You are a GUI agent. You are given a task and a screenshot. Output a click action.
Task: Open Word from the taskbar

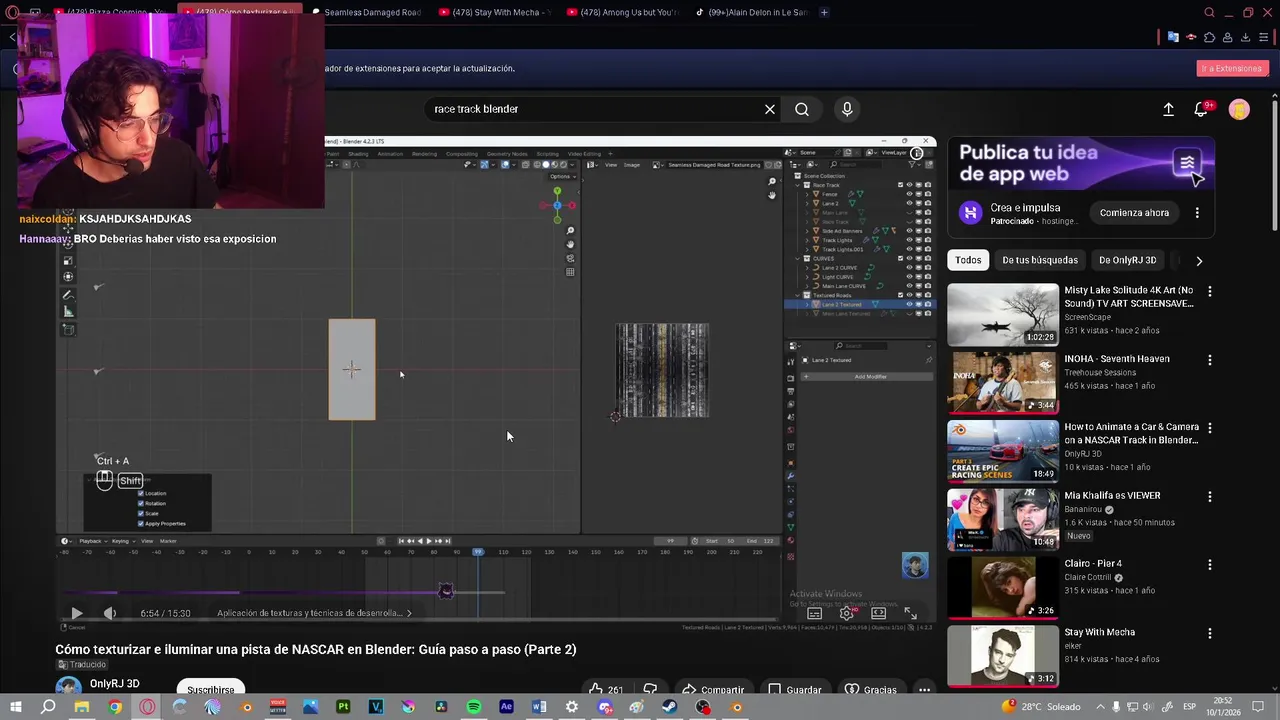(539, 707)
